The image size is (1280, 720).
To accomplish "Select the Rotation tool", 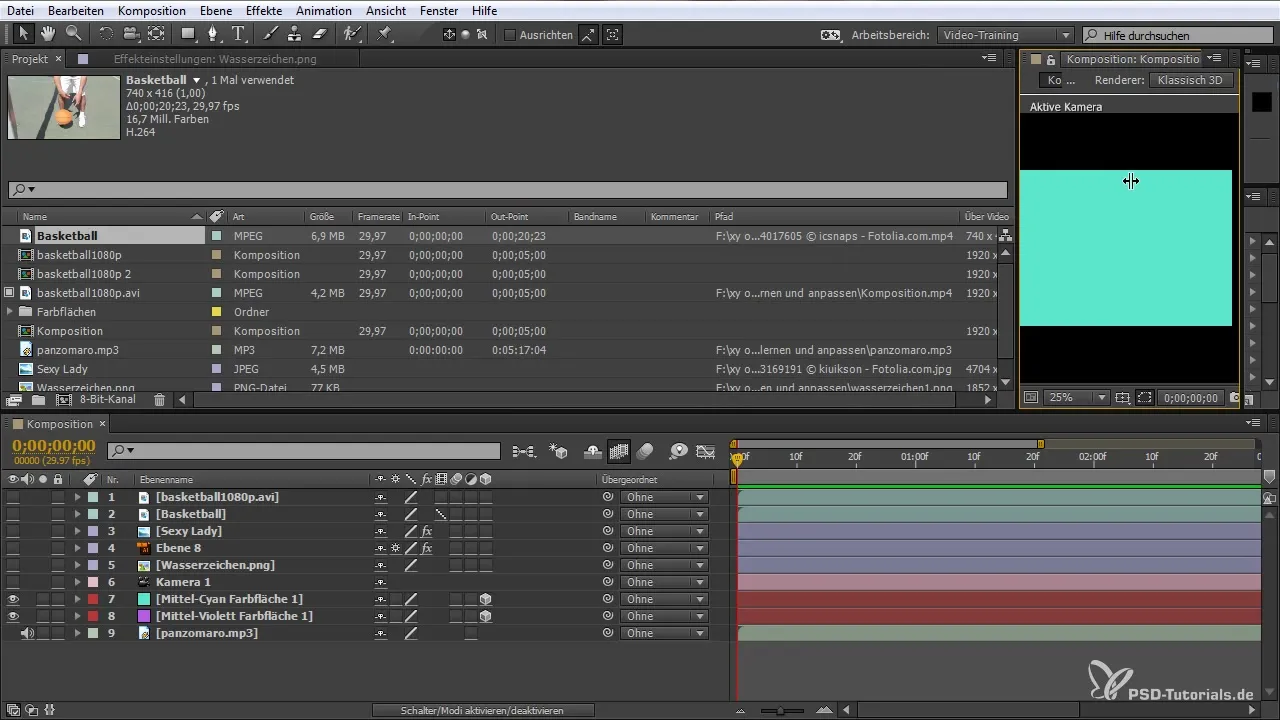I will [x=106, y=34].
